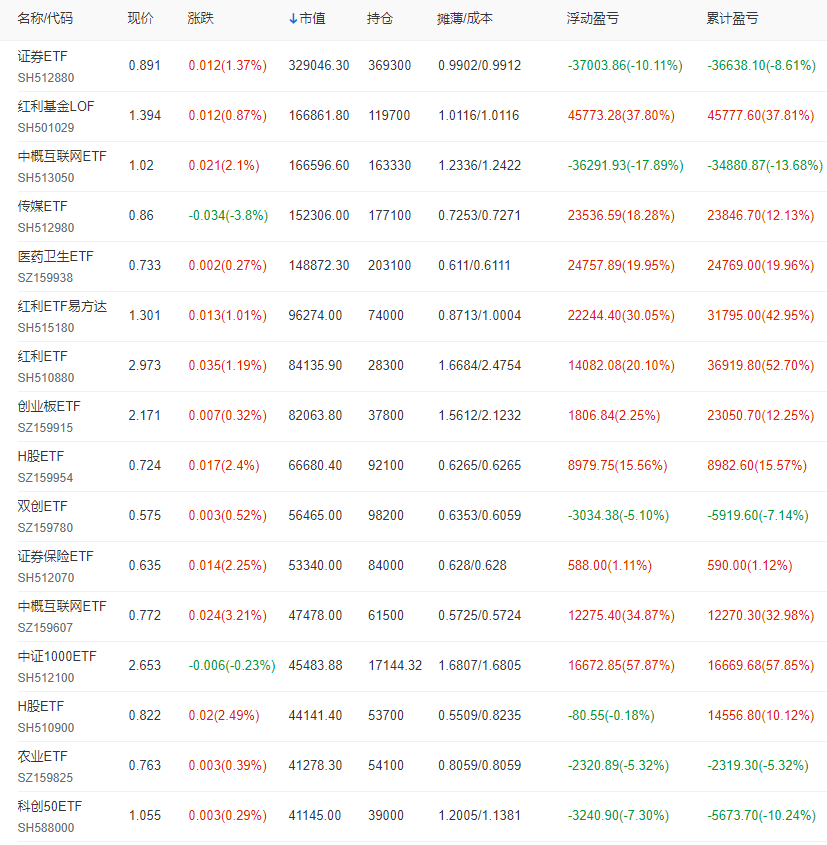This screenshot has height=845, width=827.
Task: Select floating loss -80.55(-0.18%)
Action: [611, 716]
